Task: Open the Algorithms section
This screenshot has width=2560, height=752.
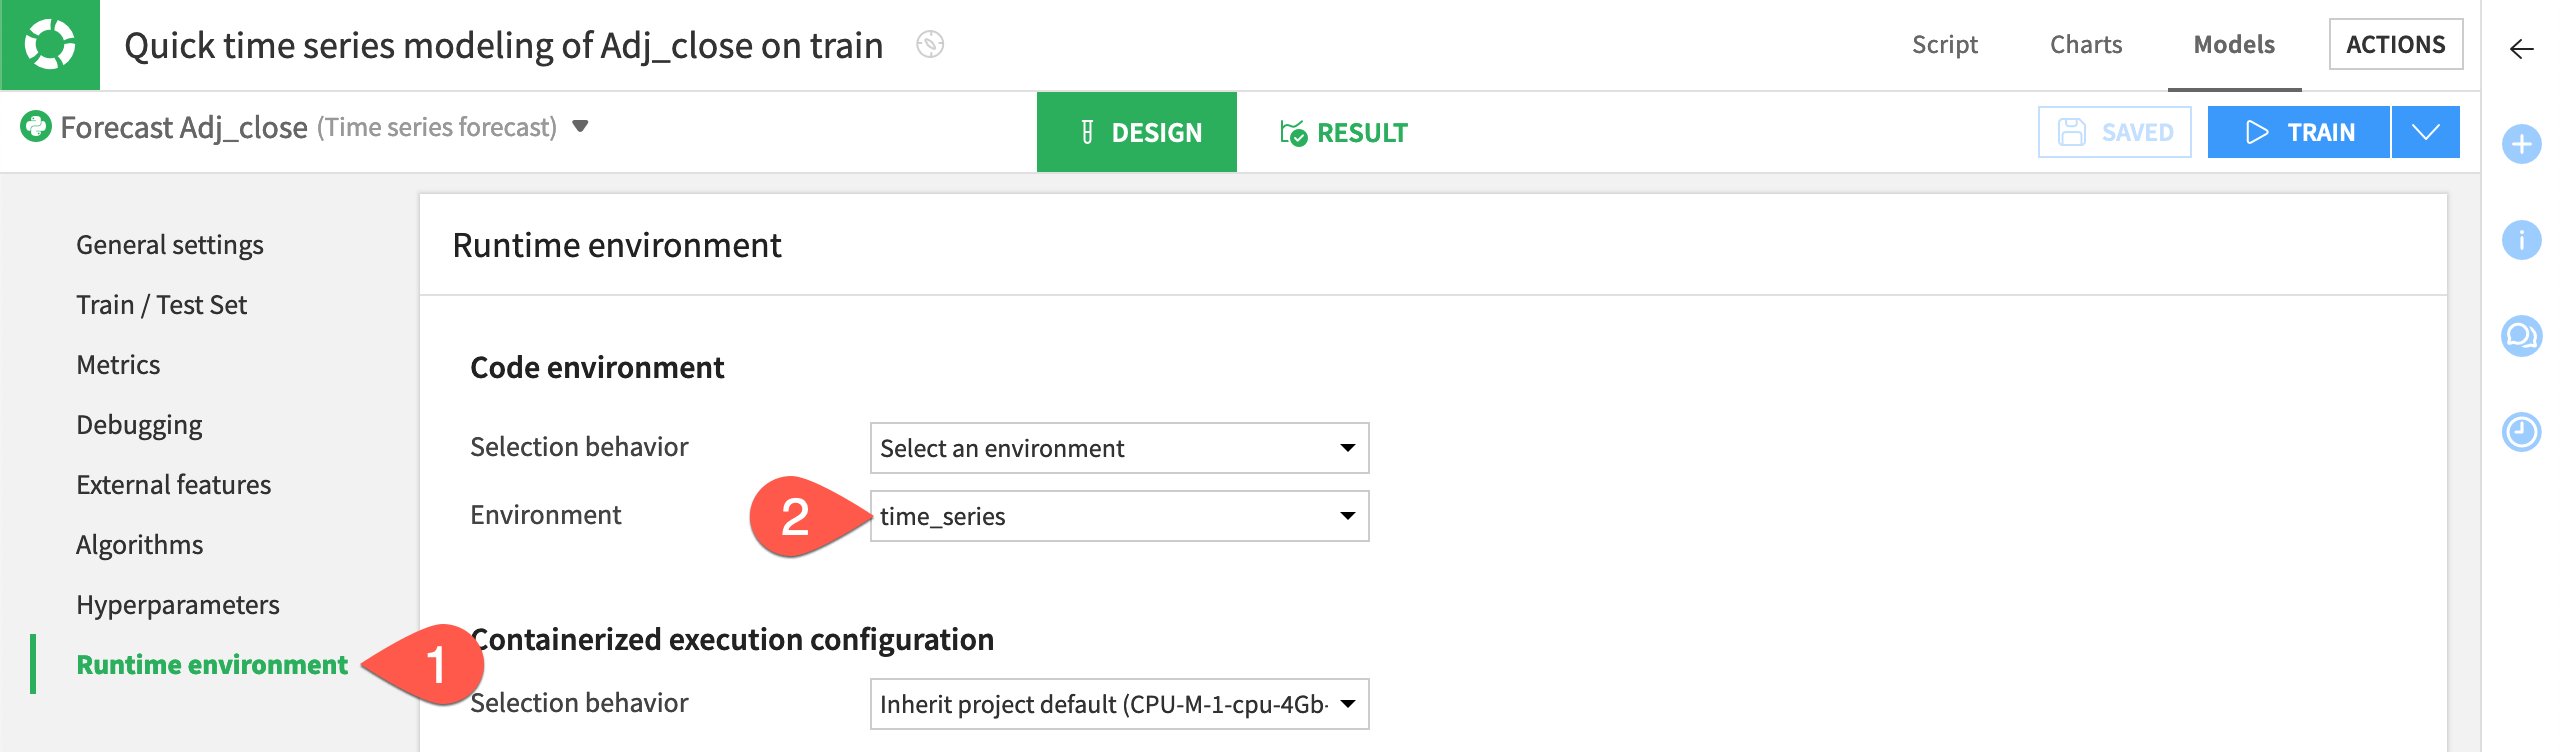Action: pos(139,545)
